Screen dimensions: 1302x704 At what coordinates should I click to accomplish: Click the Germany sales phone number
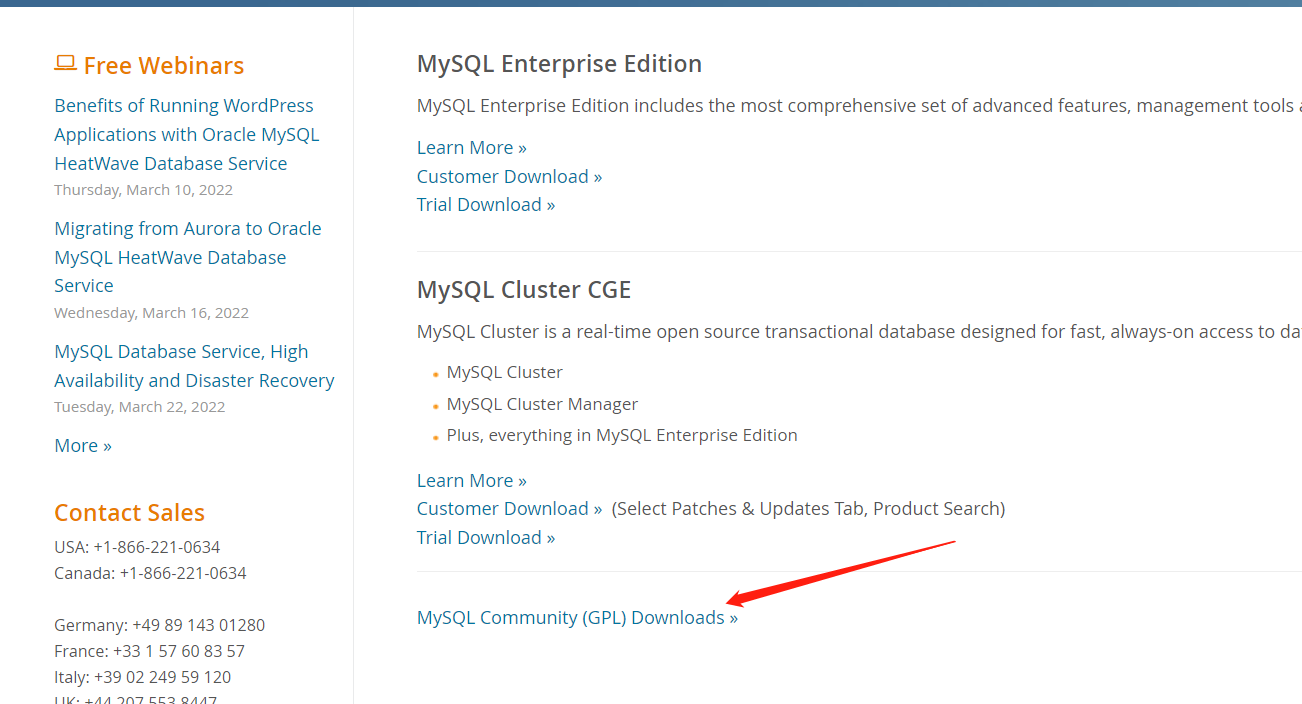coord(198,626)
